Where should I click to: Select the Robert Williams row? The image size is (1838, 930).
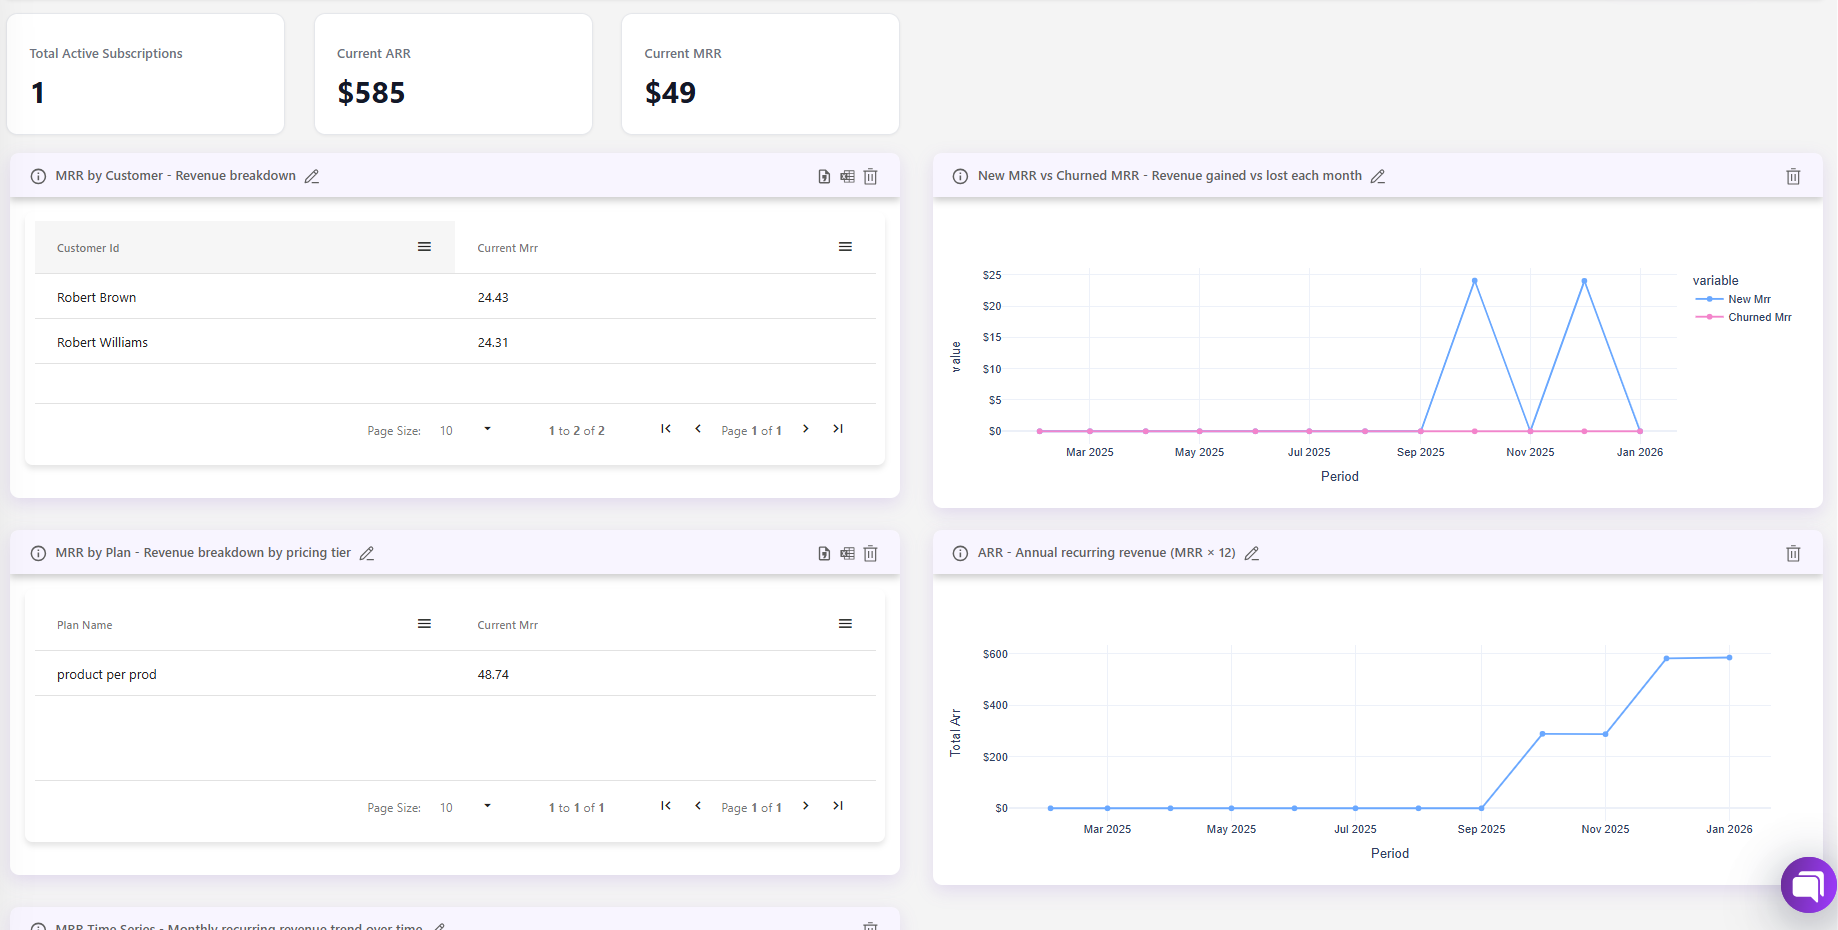(455, 342)
